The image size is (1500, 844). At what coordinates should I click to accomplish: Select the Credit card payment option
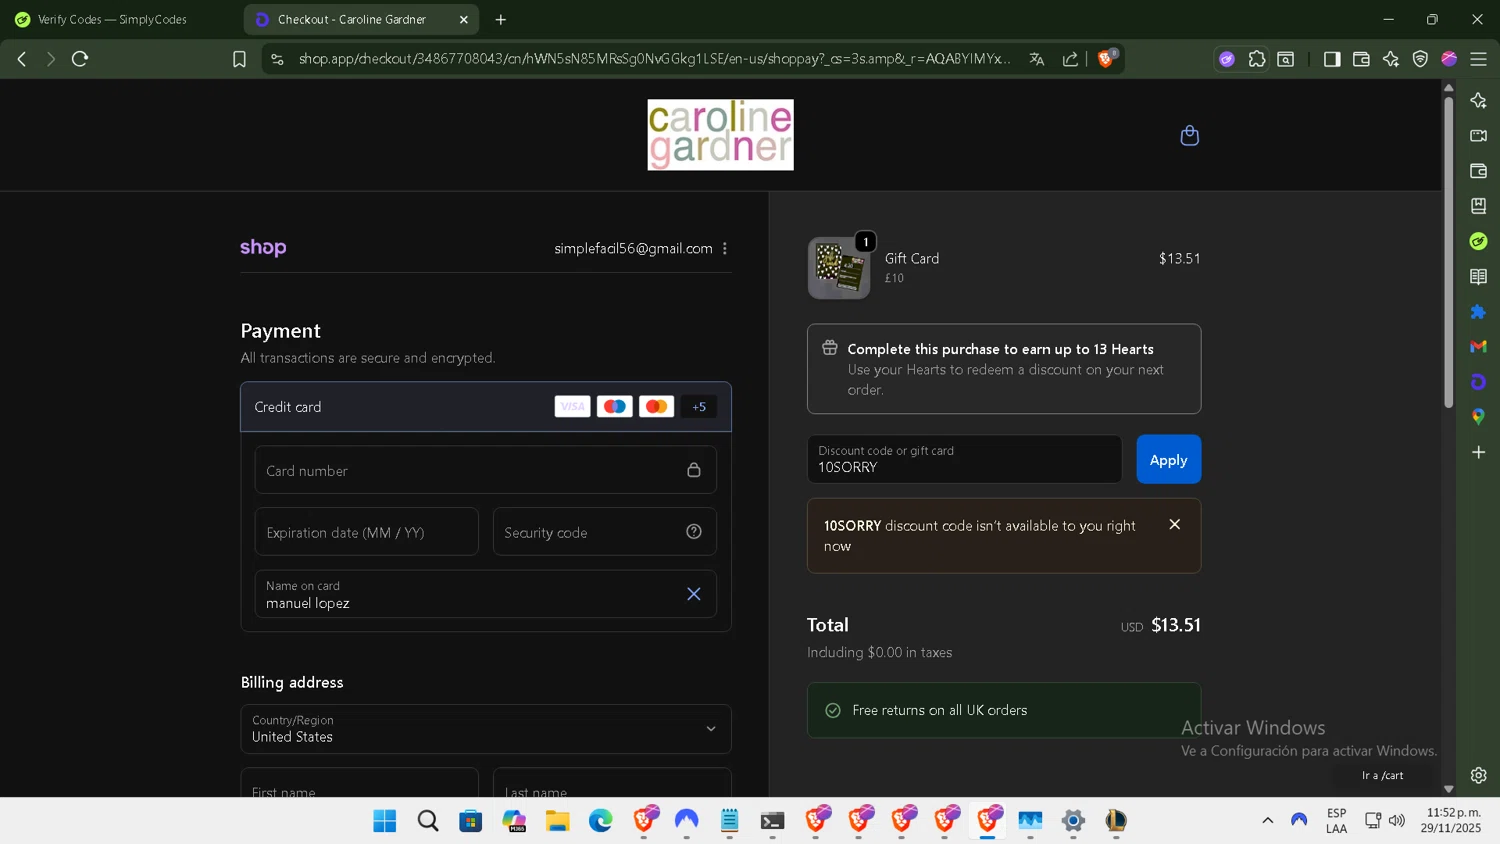pyautogui.click(x=485, y=406)
